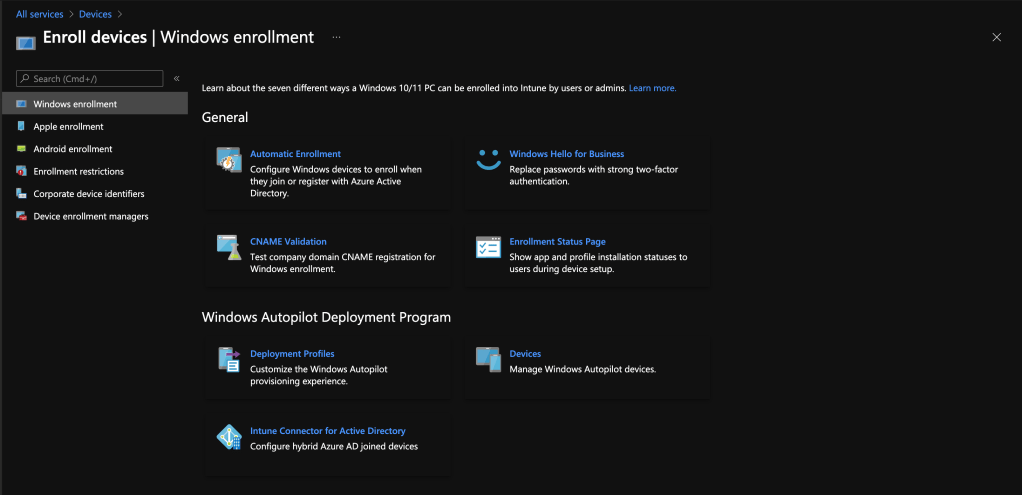This screenshot has width=1022, height=495.
Task: Close the Enroll devices blade
Action: click(996, 37)
